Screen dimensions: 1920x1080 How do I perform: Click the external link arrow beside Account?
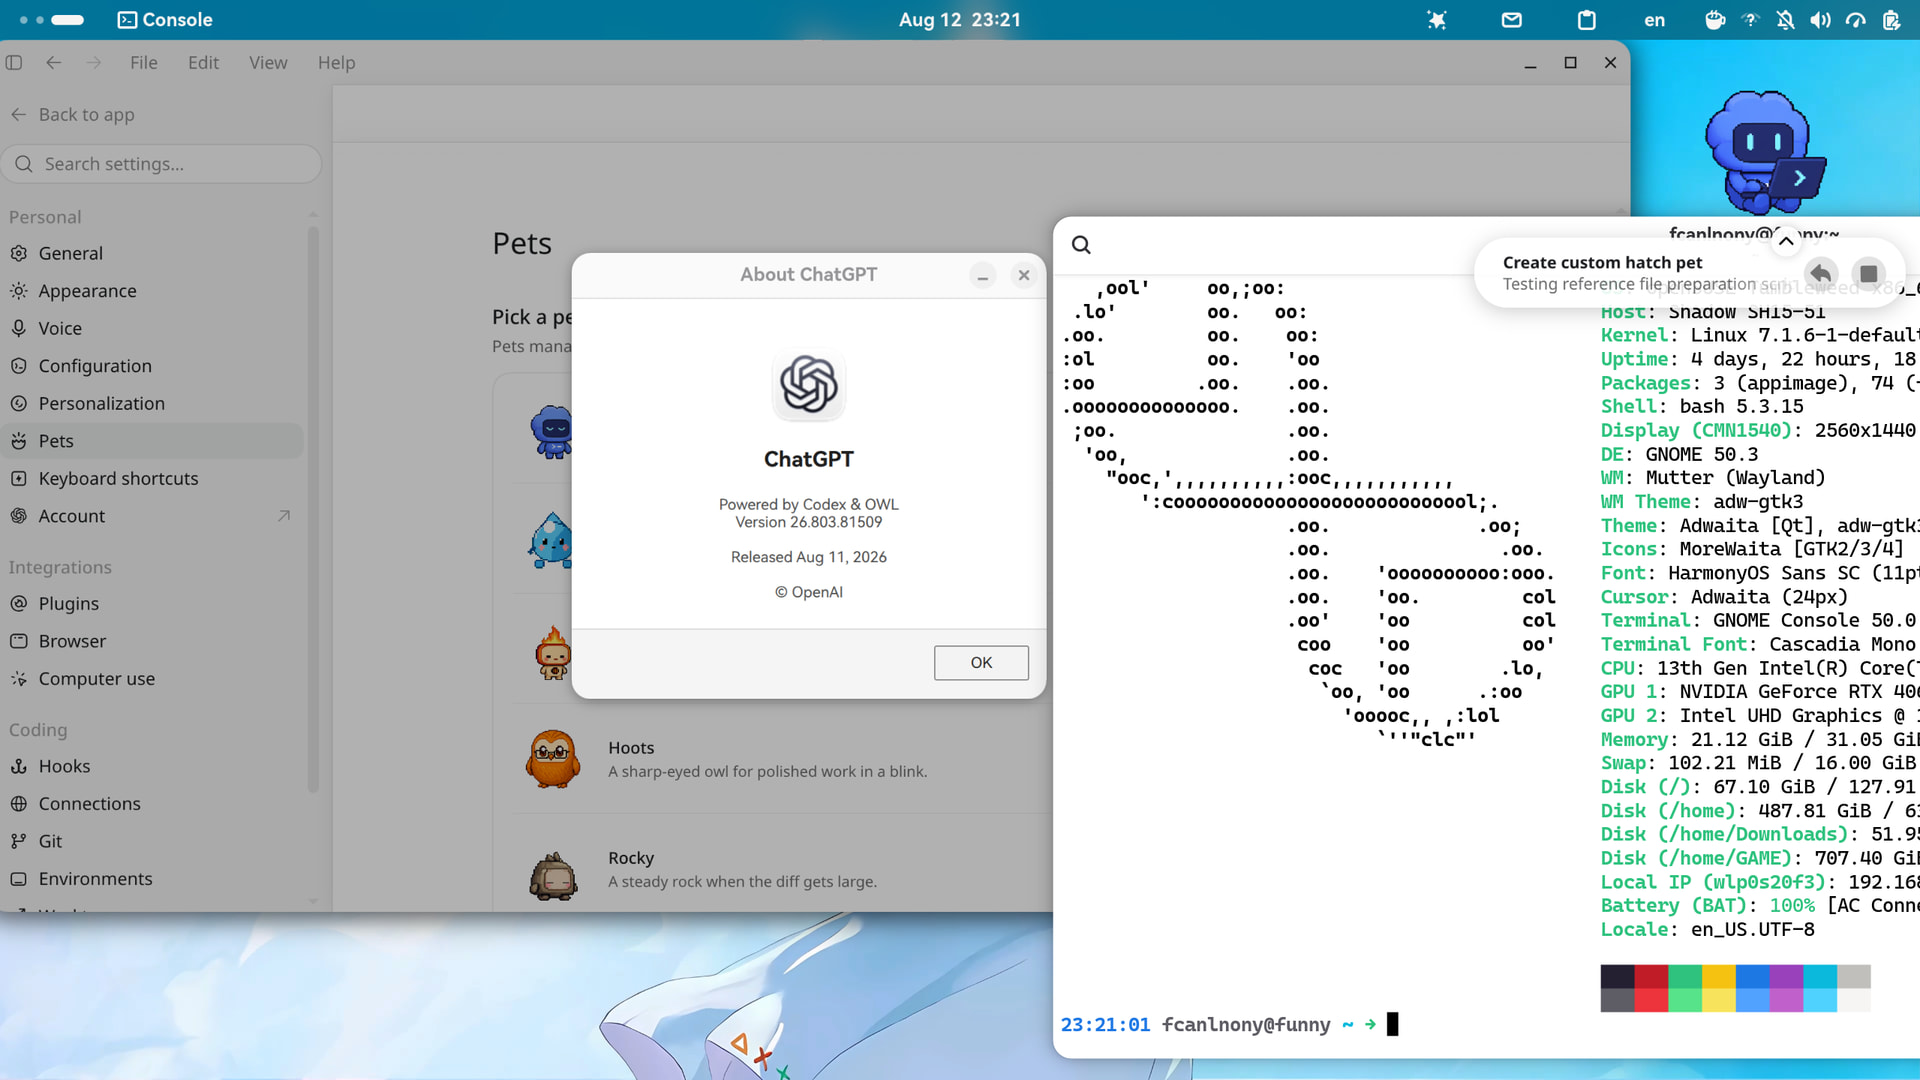[284, 516]
